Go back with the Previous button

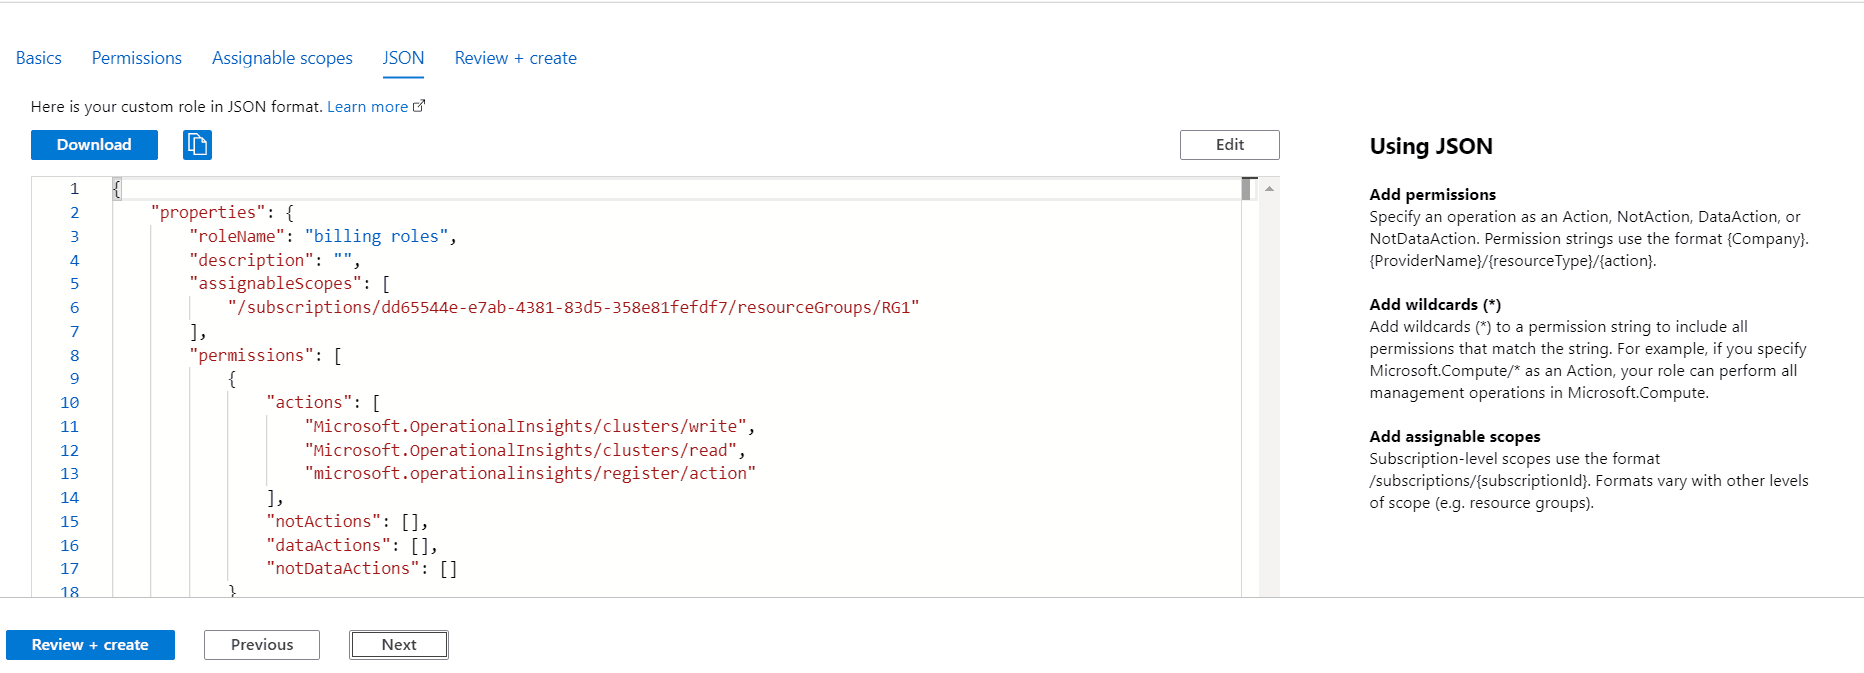tap(262, 645)
